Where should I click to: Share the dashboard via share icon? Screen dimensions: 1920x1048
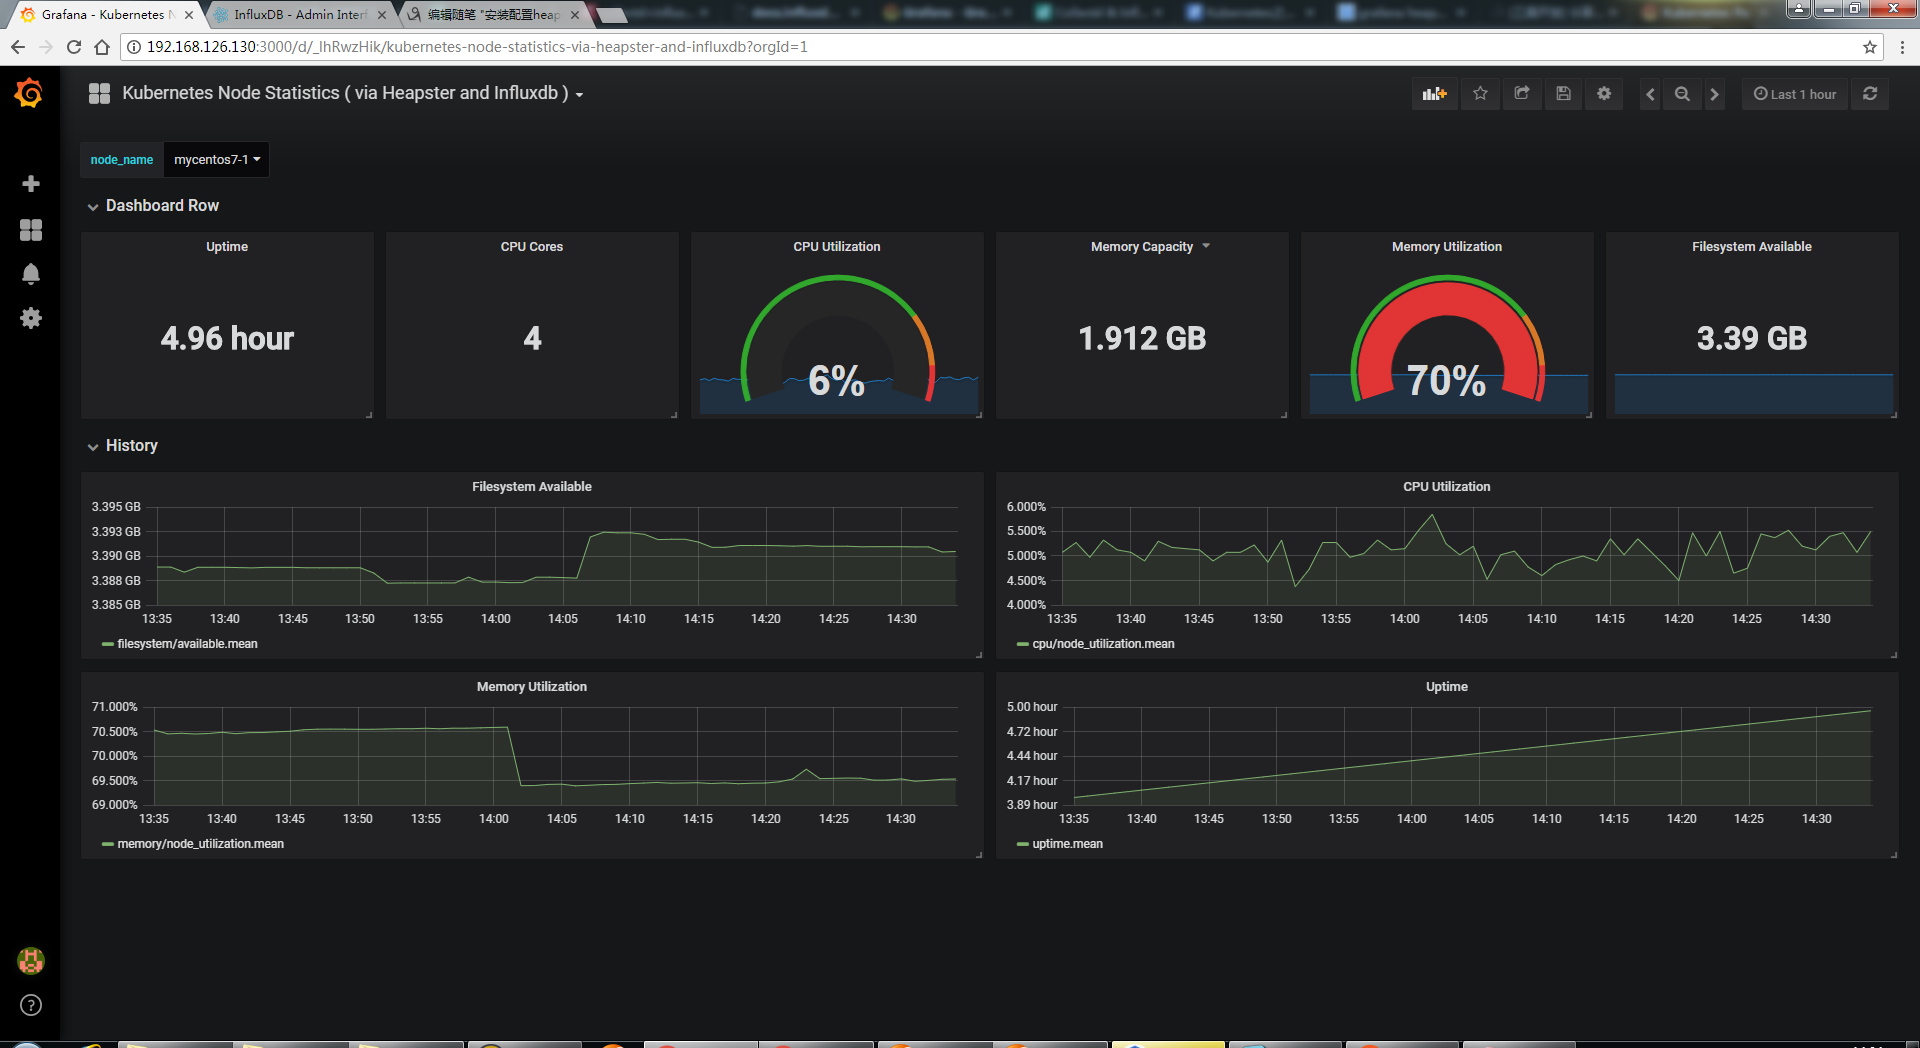coord(1522,94)
